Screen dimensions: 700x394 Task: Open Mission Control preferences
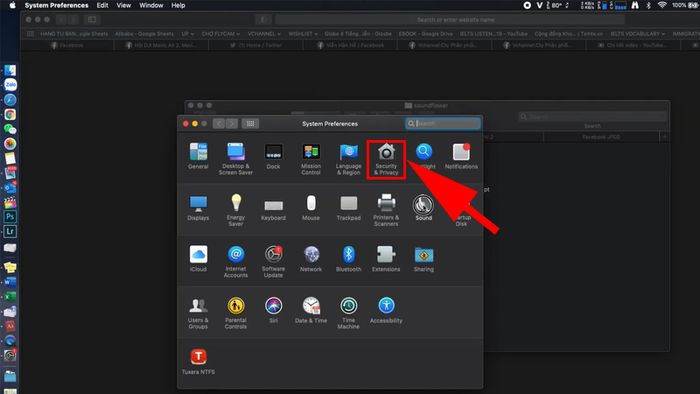[x=311, y=159]
